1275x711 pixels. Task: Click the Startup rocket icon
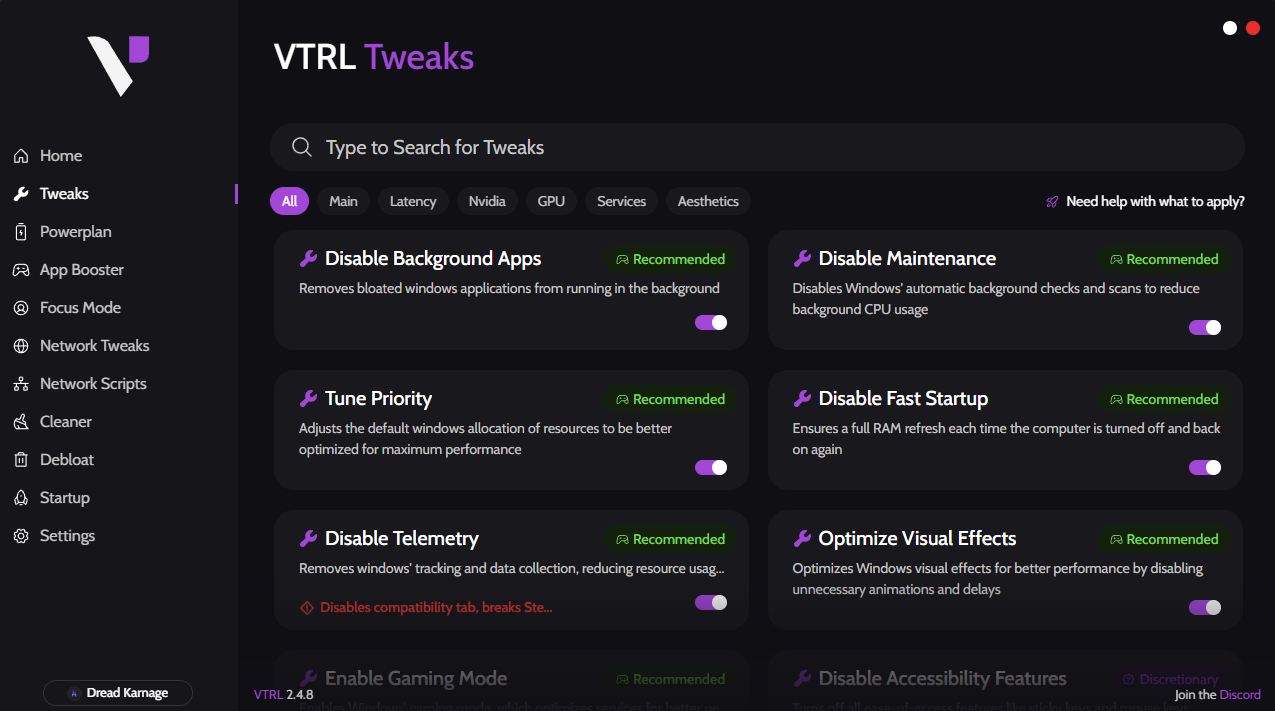20,498
